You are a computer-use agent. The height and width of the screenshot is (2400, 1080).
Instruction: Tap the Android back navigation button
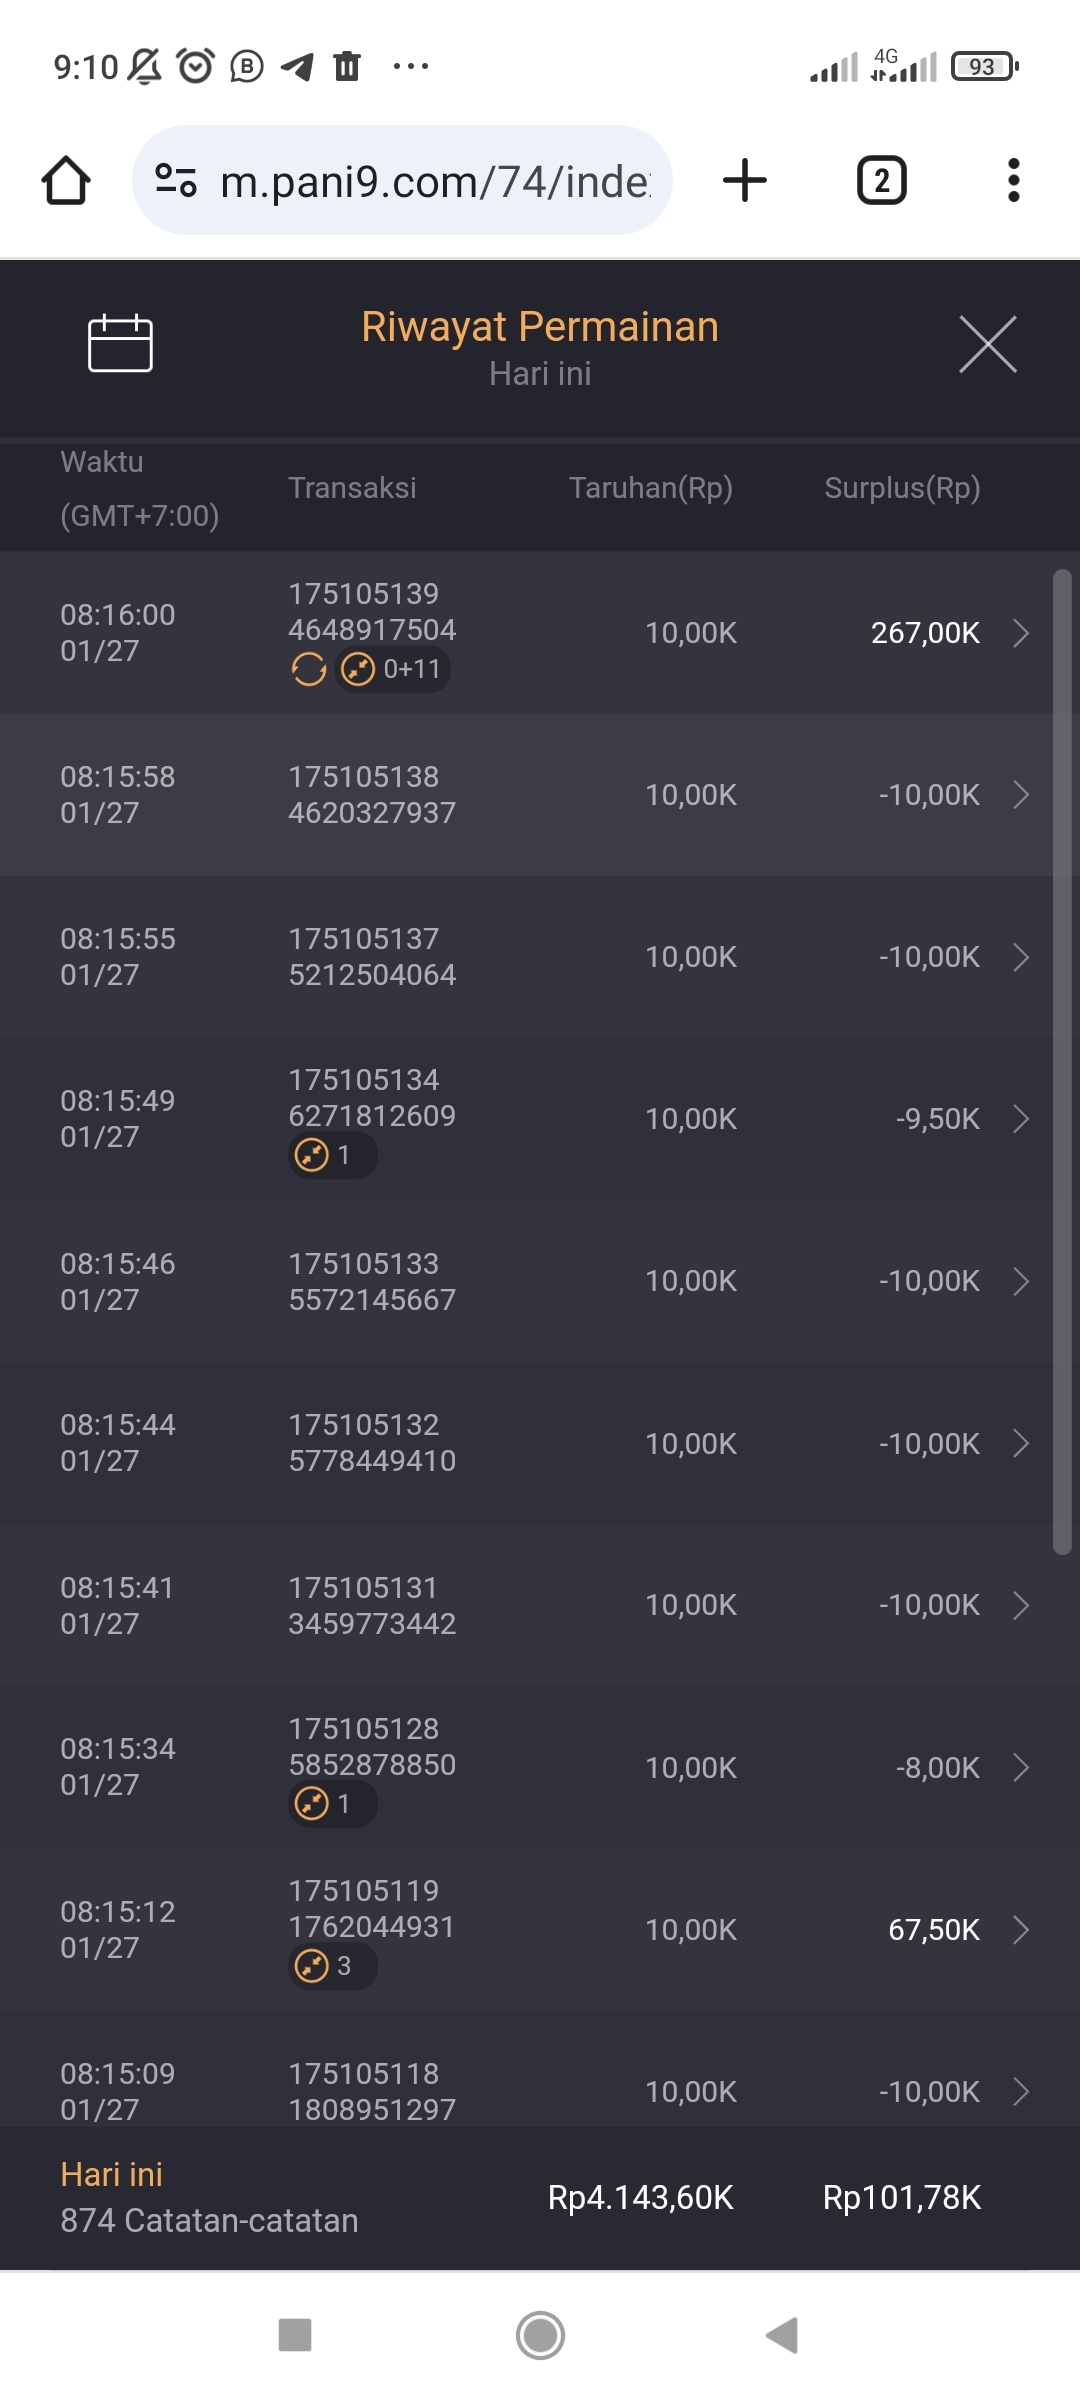pyautogui.click(x=782, y=2336)
